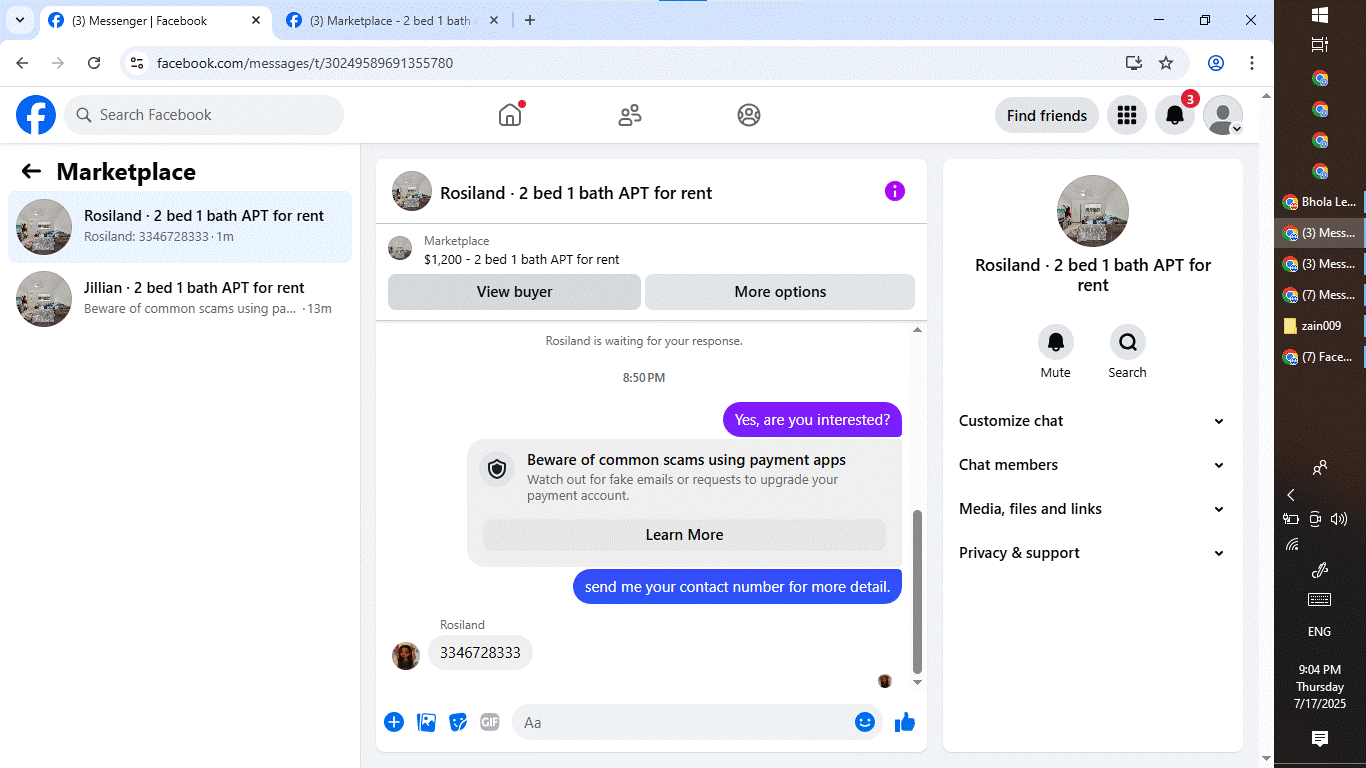Screen dimensions: 1366x768
Task: Open the Windows notification center
Action: pos(1319,738)
